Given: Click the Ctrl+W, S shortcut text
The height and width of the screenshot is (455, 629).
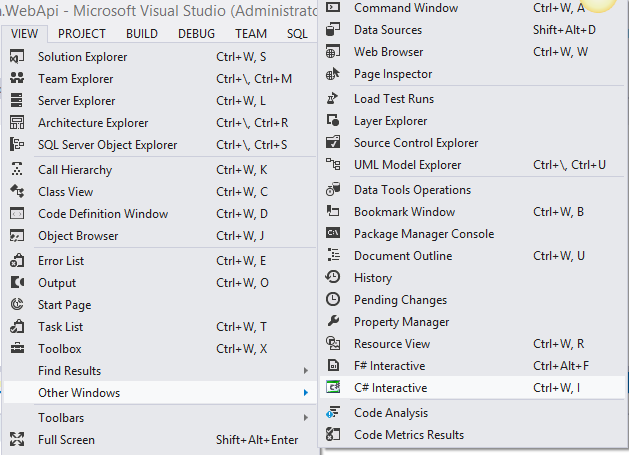Looking at the screenshot, I should pyautogui.click(x=241, y=57).
